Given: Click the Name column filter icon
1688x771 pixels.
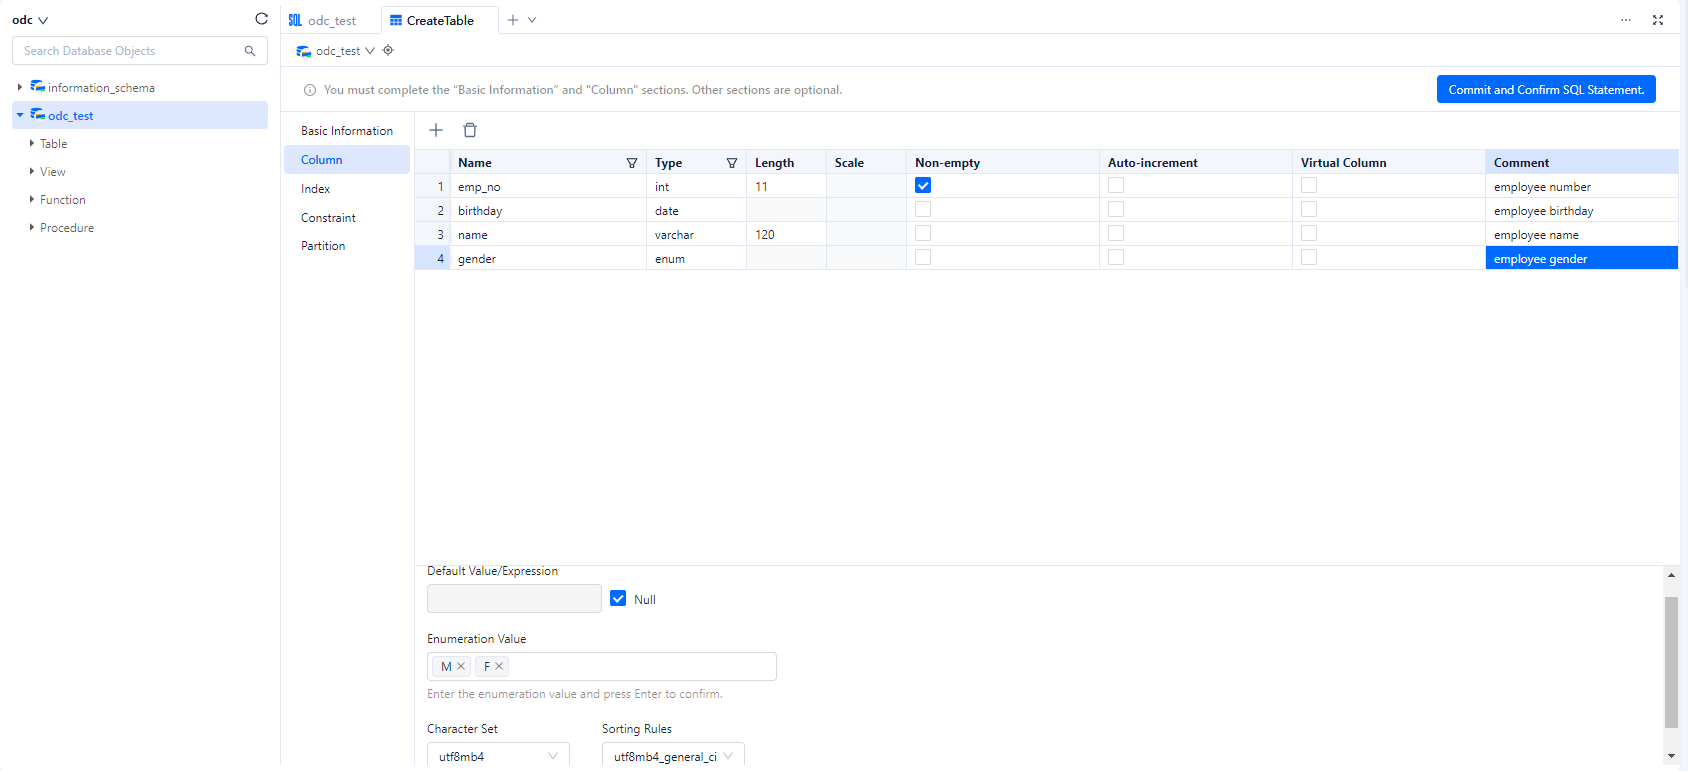Looking at the screenshot, I should click(x=632, y=163).
